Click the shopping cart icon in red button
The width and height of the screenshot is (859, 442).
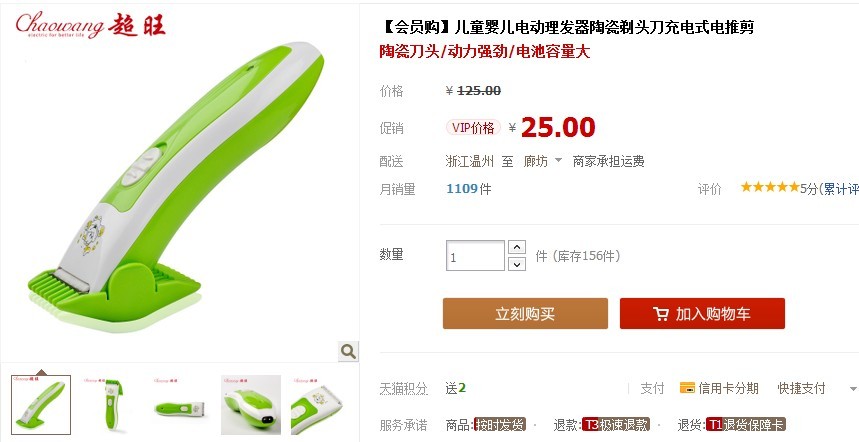point(661,314)
